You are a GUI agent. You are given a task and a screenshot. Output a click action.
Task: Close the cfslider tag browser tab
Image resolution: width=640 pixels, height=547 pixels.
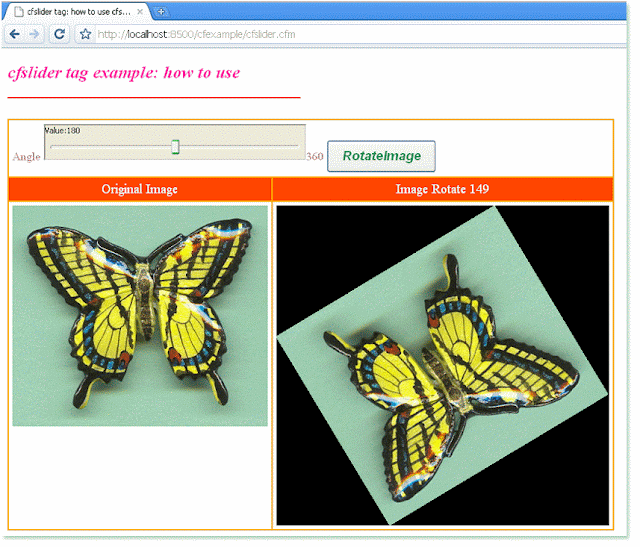(140, 12)
